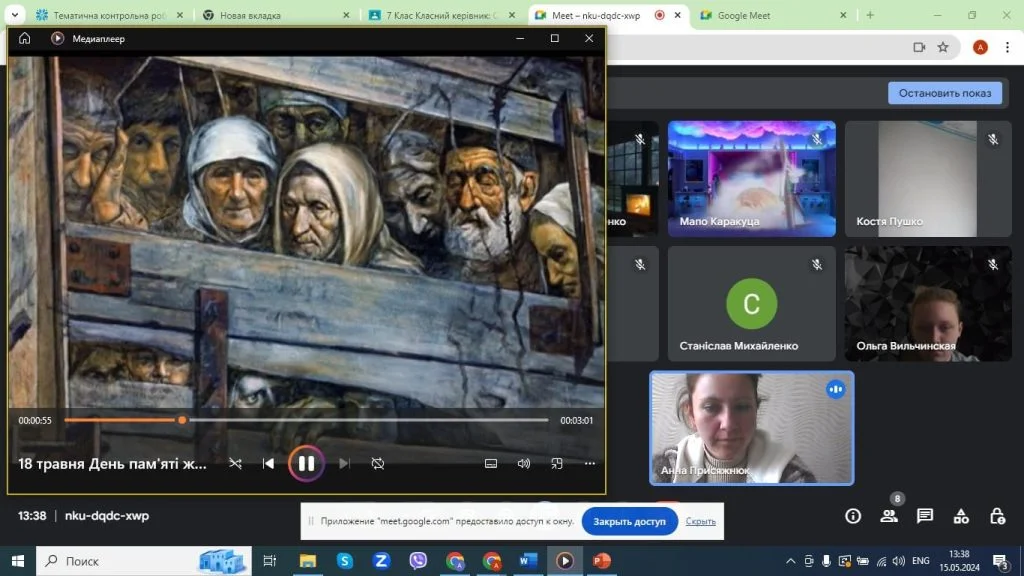Open camera permission icon in address bar
The width and height of the screenshot is (1024, 576).
(919, 47)
